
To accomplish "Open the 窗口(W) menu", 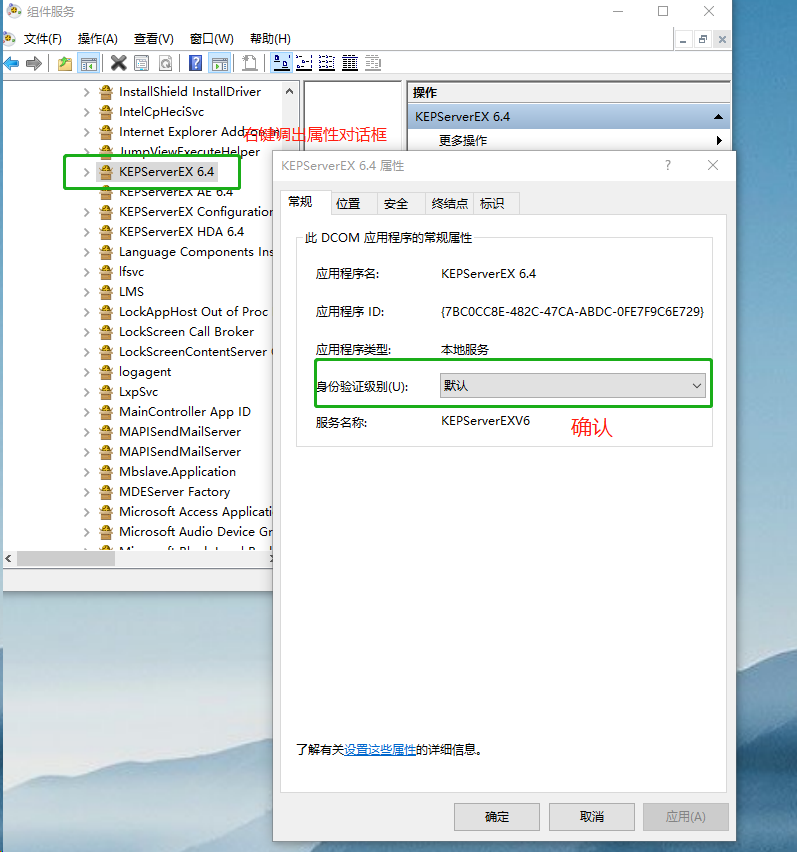I will 211,39.
